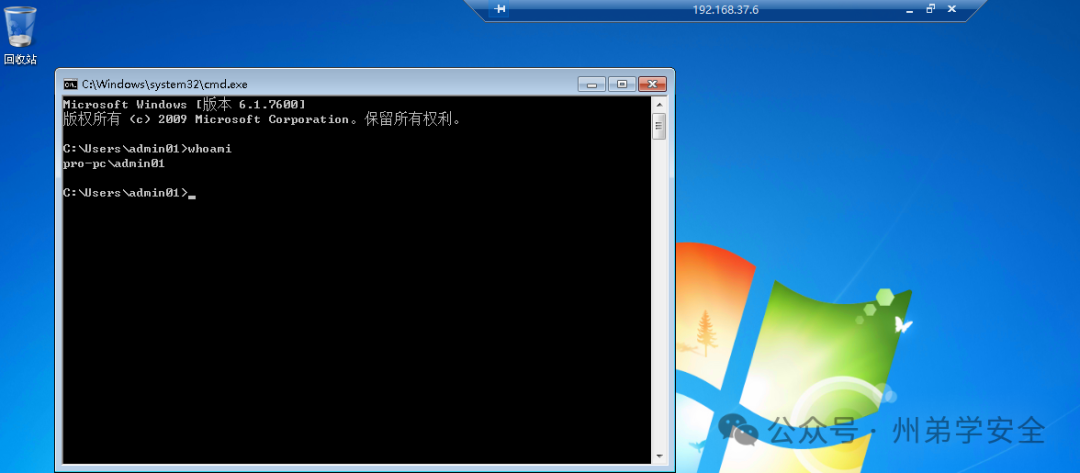This screenshot has width=1080, height=473.
Task: Maximize the cmd.exe window
Action: [x=622, y=84]
